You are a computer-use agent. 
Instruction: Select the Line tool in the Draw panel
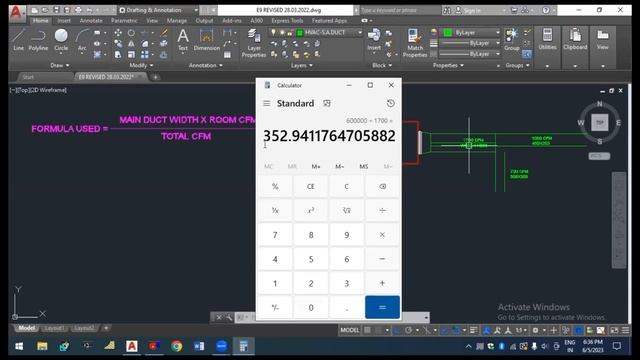(18, 40)
